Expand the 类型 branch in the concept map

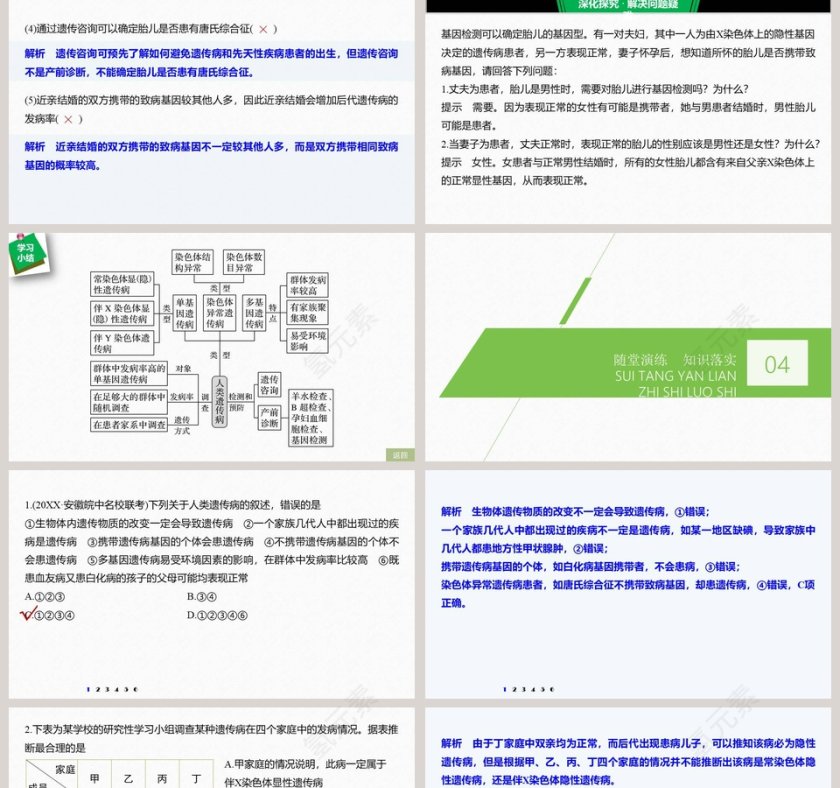[222, 286]
